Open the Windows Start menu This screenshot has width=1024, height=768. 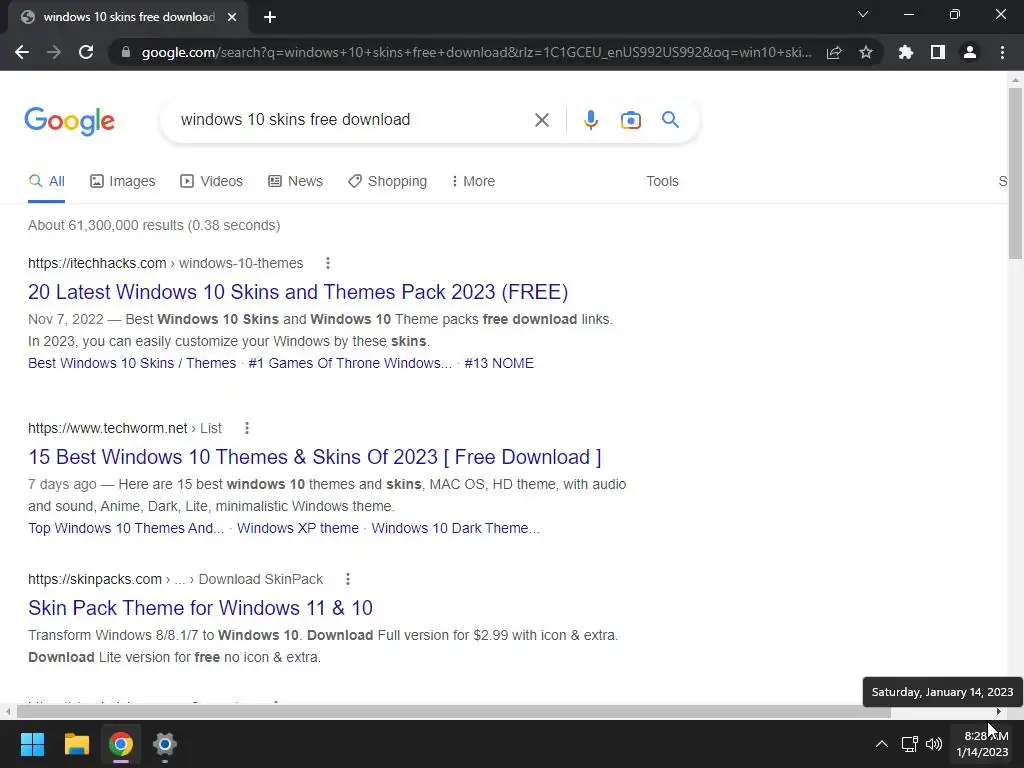pos(32,744)
